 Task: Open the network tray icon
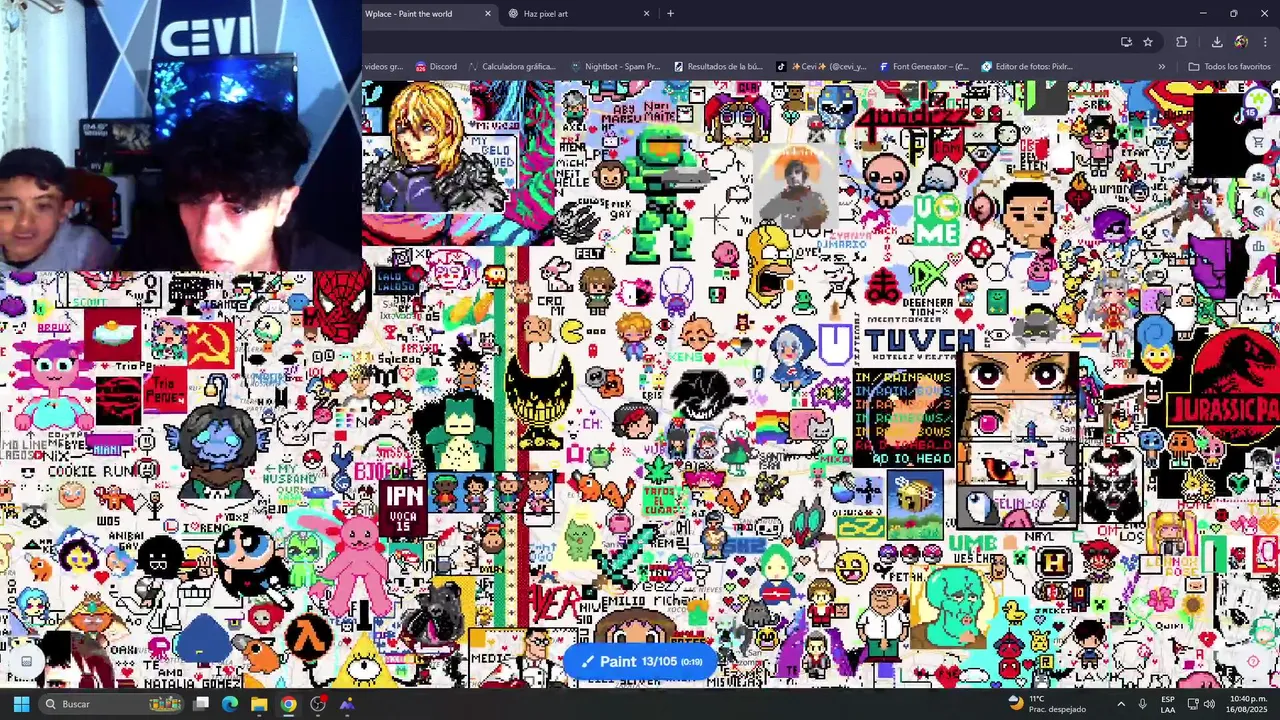tap(1192, 704)
